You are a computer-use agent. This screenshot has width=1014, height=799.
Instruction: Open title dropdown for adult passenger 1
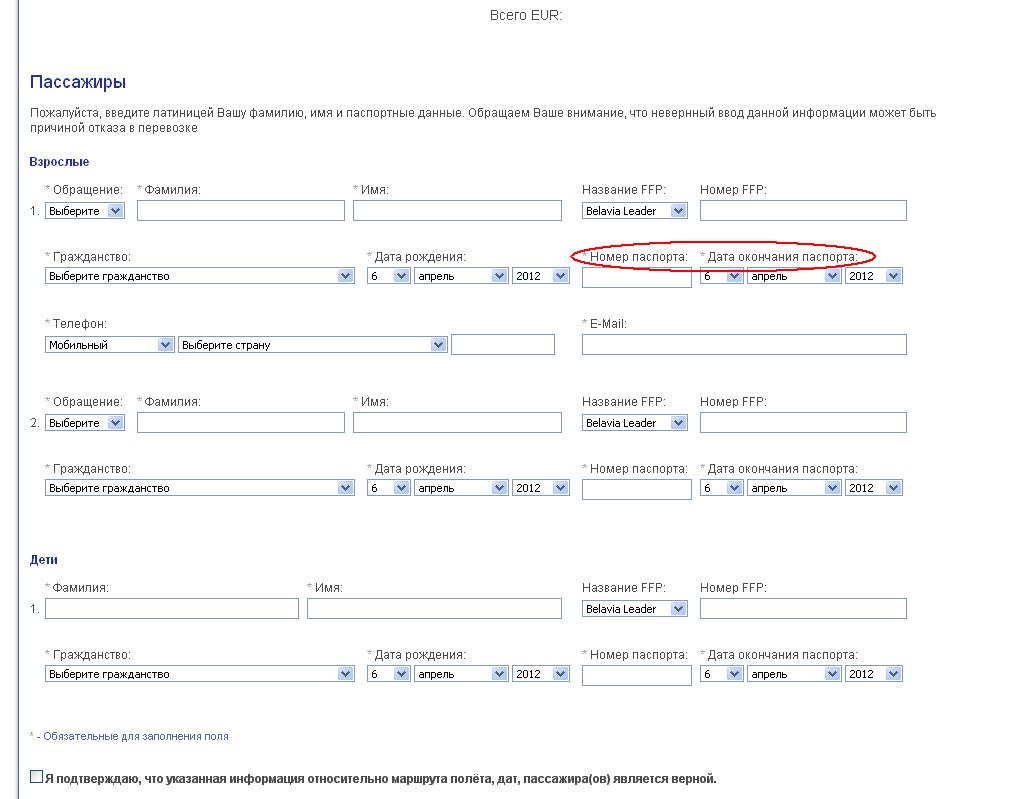click(x=85, y=211)
